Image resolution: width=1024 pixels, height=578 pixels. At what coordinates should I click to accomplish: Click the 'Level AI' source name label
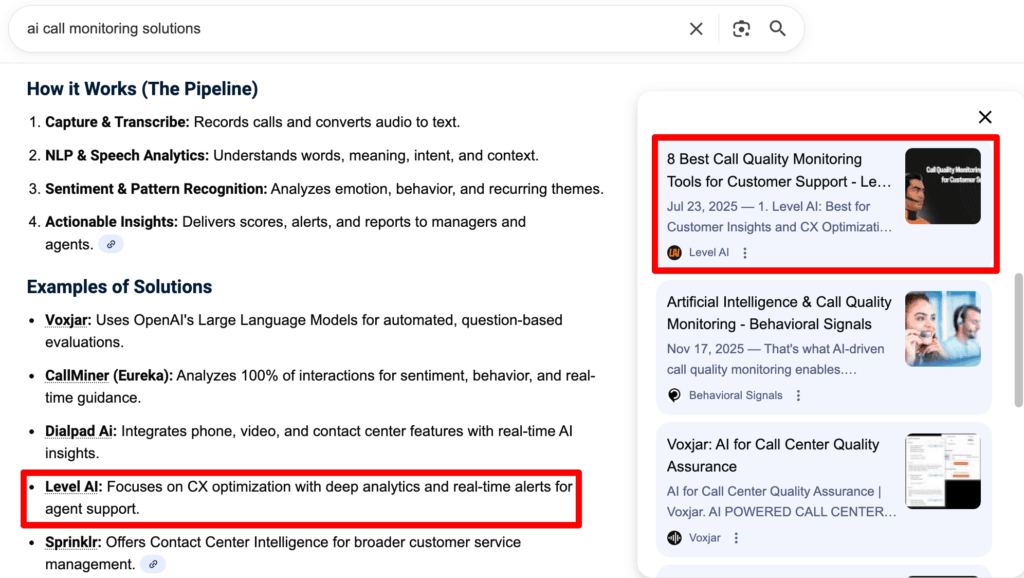(709, 253)
